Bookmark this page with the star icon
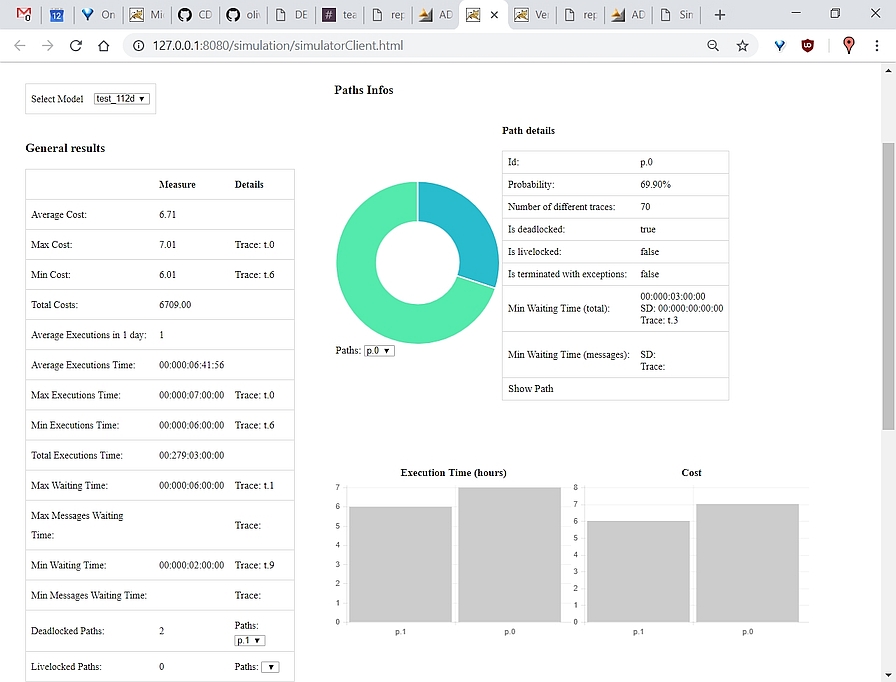The width and height of the screenshot is (896, 682). click(742, 46)
